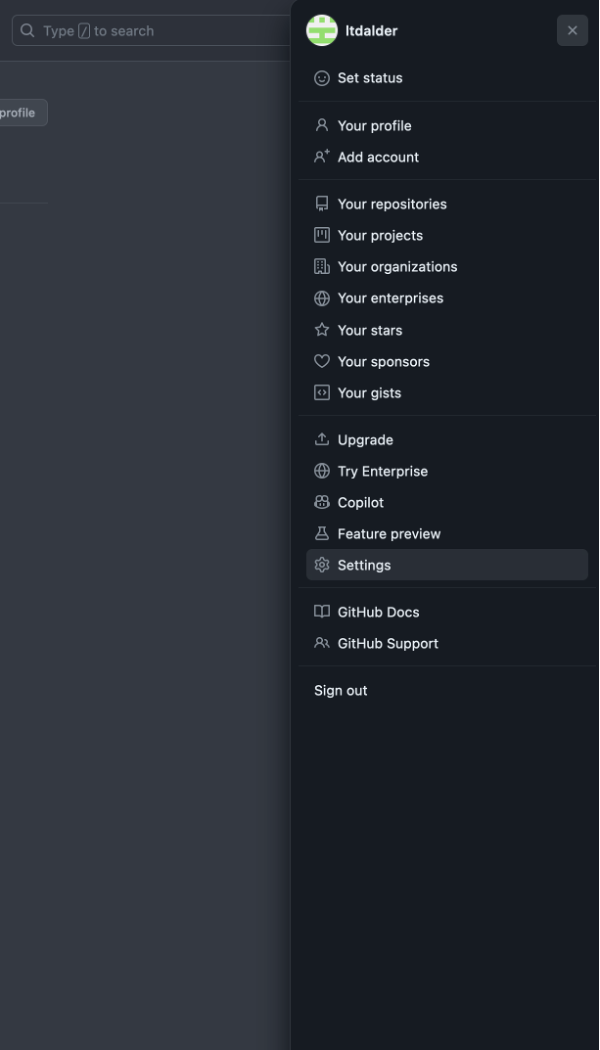600x1050 pixels.
Task: Select the Copilot icon in the menu
Action: [x=320, y=502]
